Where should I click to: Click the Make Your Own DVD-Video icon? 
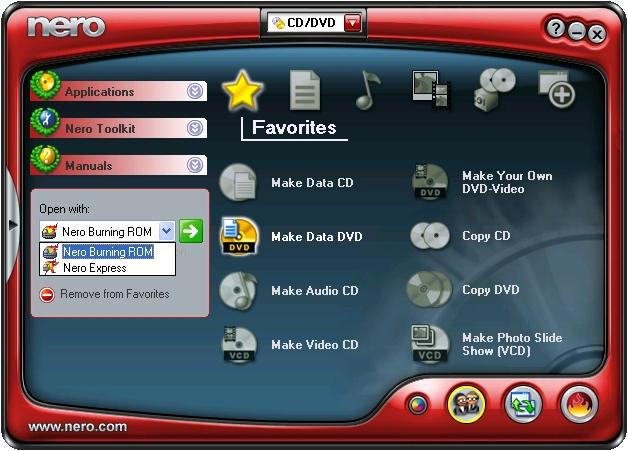click(430, 182)
